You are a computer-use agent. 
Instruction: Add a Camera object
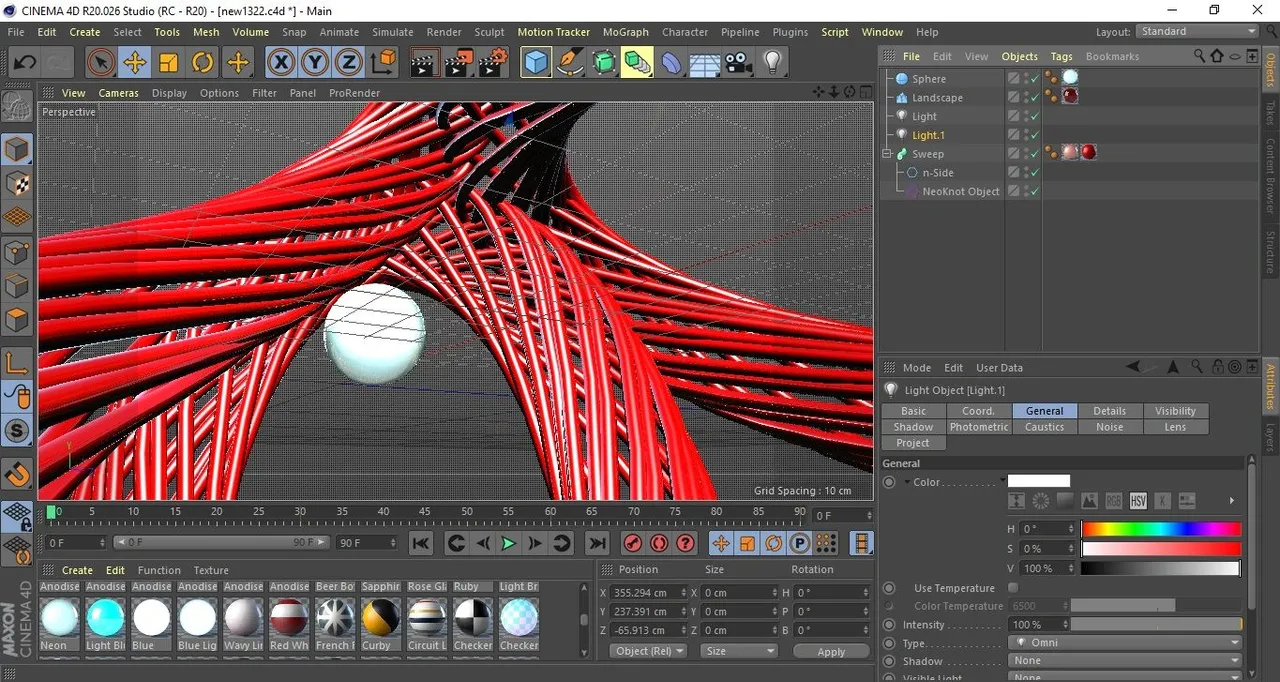point(738,63)
